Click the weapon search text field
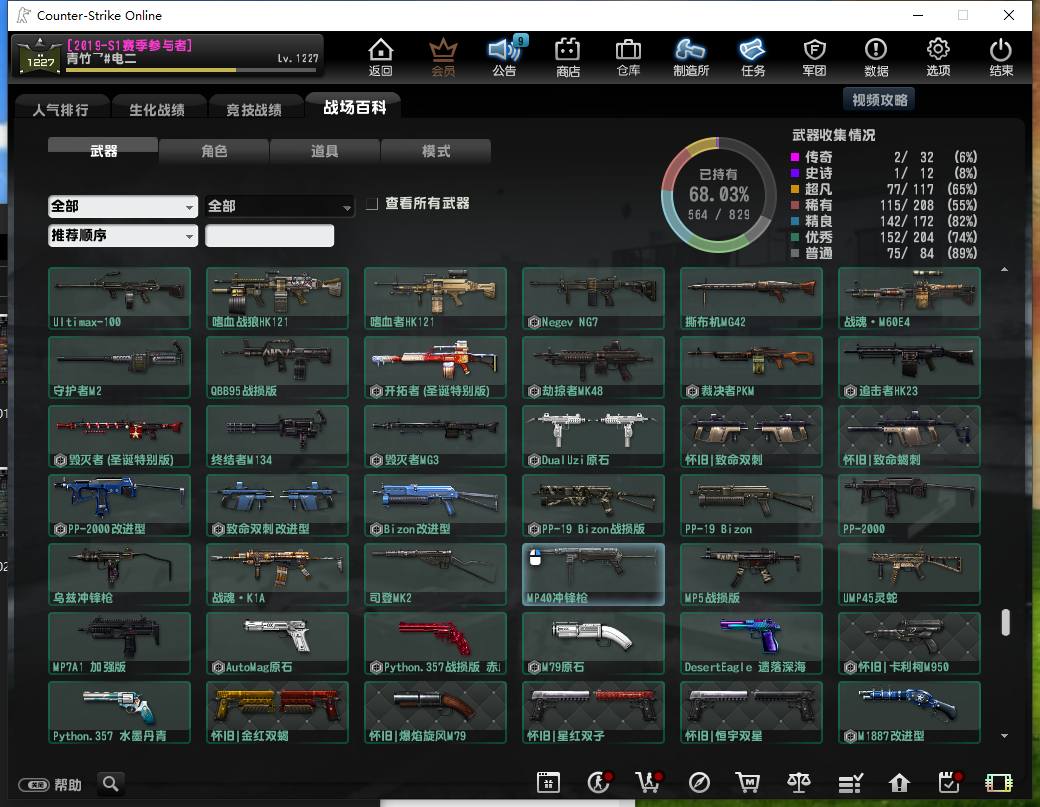1040x807 pixels. (269, 235)
